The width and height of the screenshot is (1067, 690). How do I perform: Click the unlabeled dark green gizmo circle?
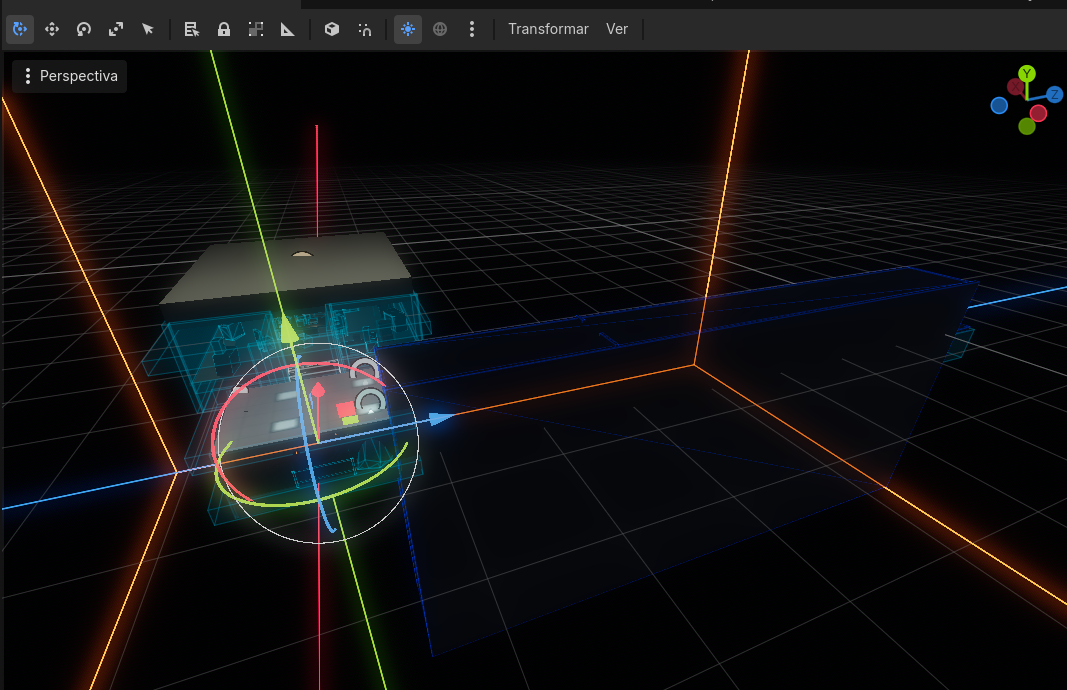click(1027, 126)
